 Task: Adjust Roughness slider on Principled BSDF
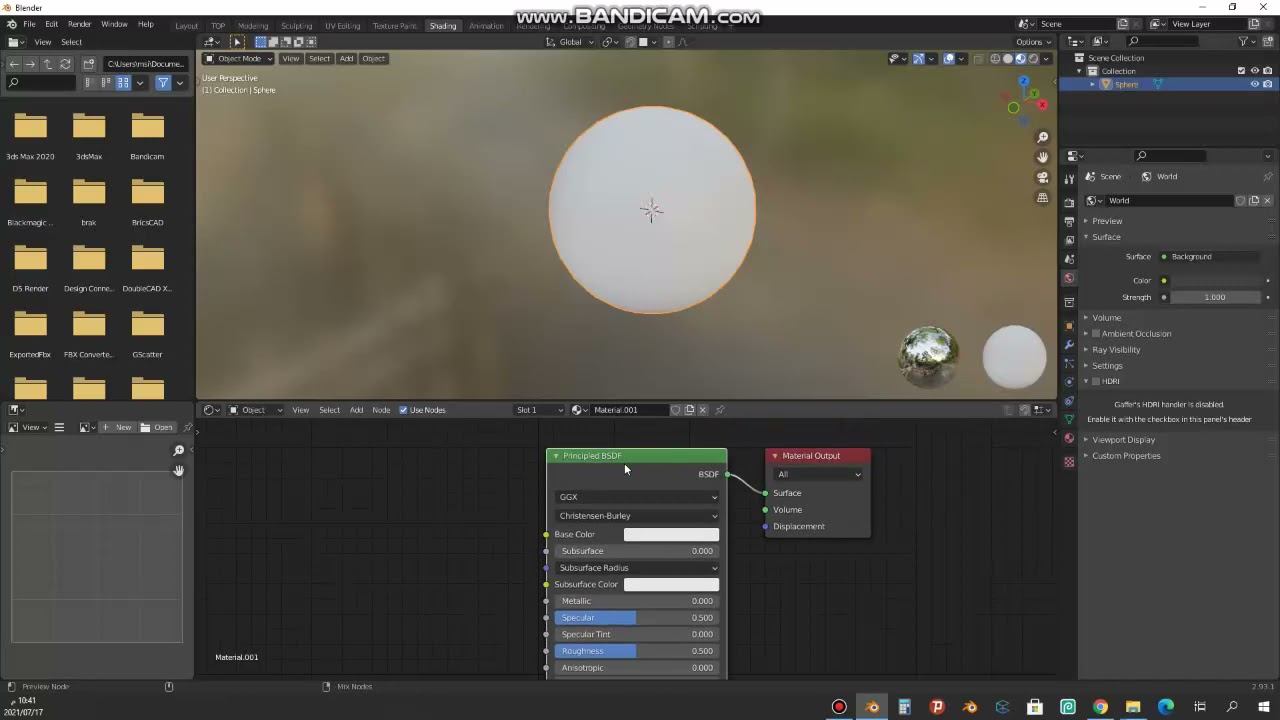[x=637, y=651]
